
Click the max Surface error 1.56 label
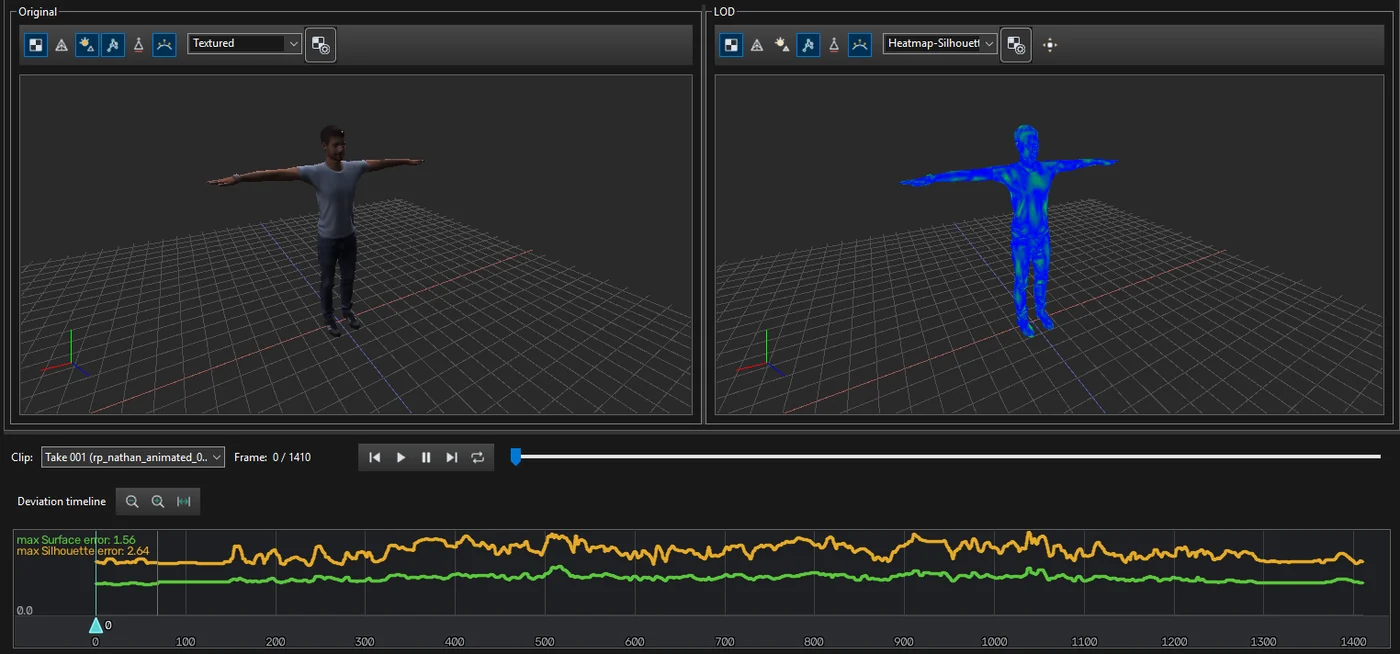(76, 540)
